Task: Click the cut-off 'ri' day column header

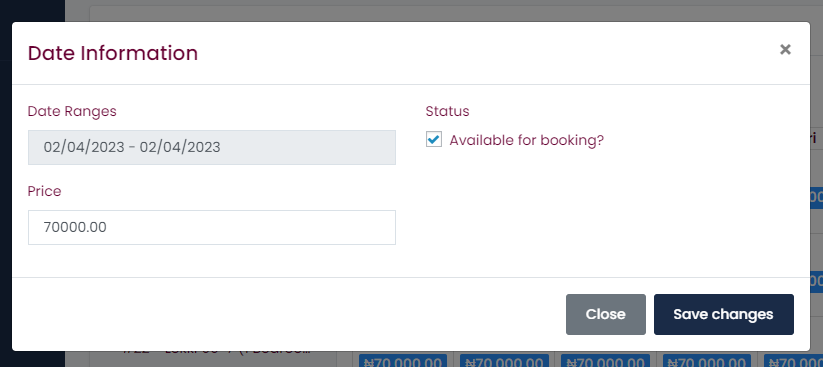Action: [x=813, y=138]
